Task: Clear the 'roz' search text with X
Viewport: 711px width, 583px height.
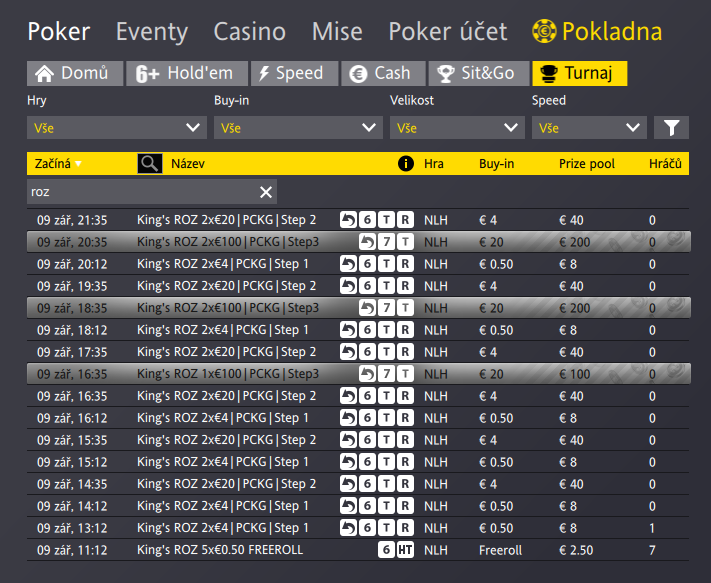Action: (x=266, y=192)
